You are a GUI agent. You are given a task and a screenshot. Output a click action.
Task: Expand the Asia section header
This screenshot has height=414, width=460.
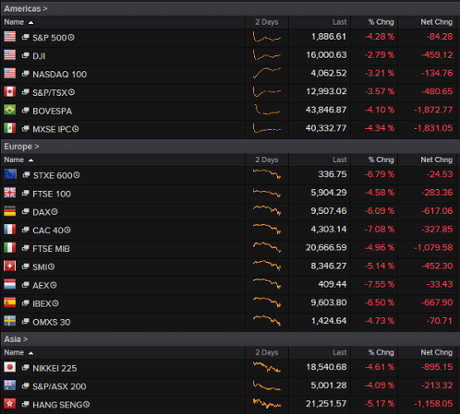(16, 339)
